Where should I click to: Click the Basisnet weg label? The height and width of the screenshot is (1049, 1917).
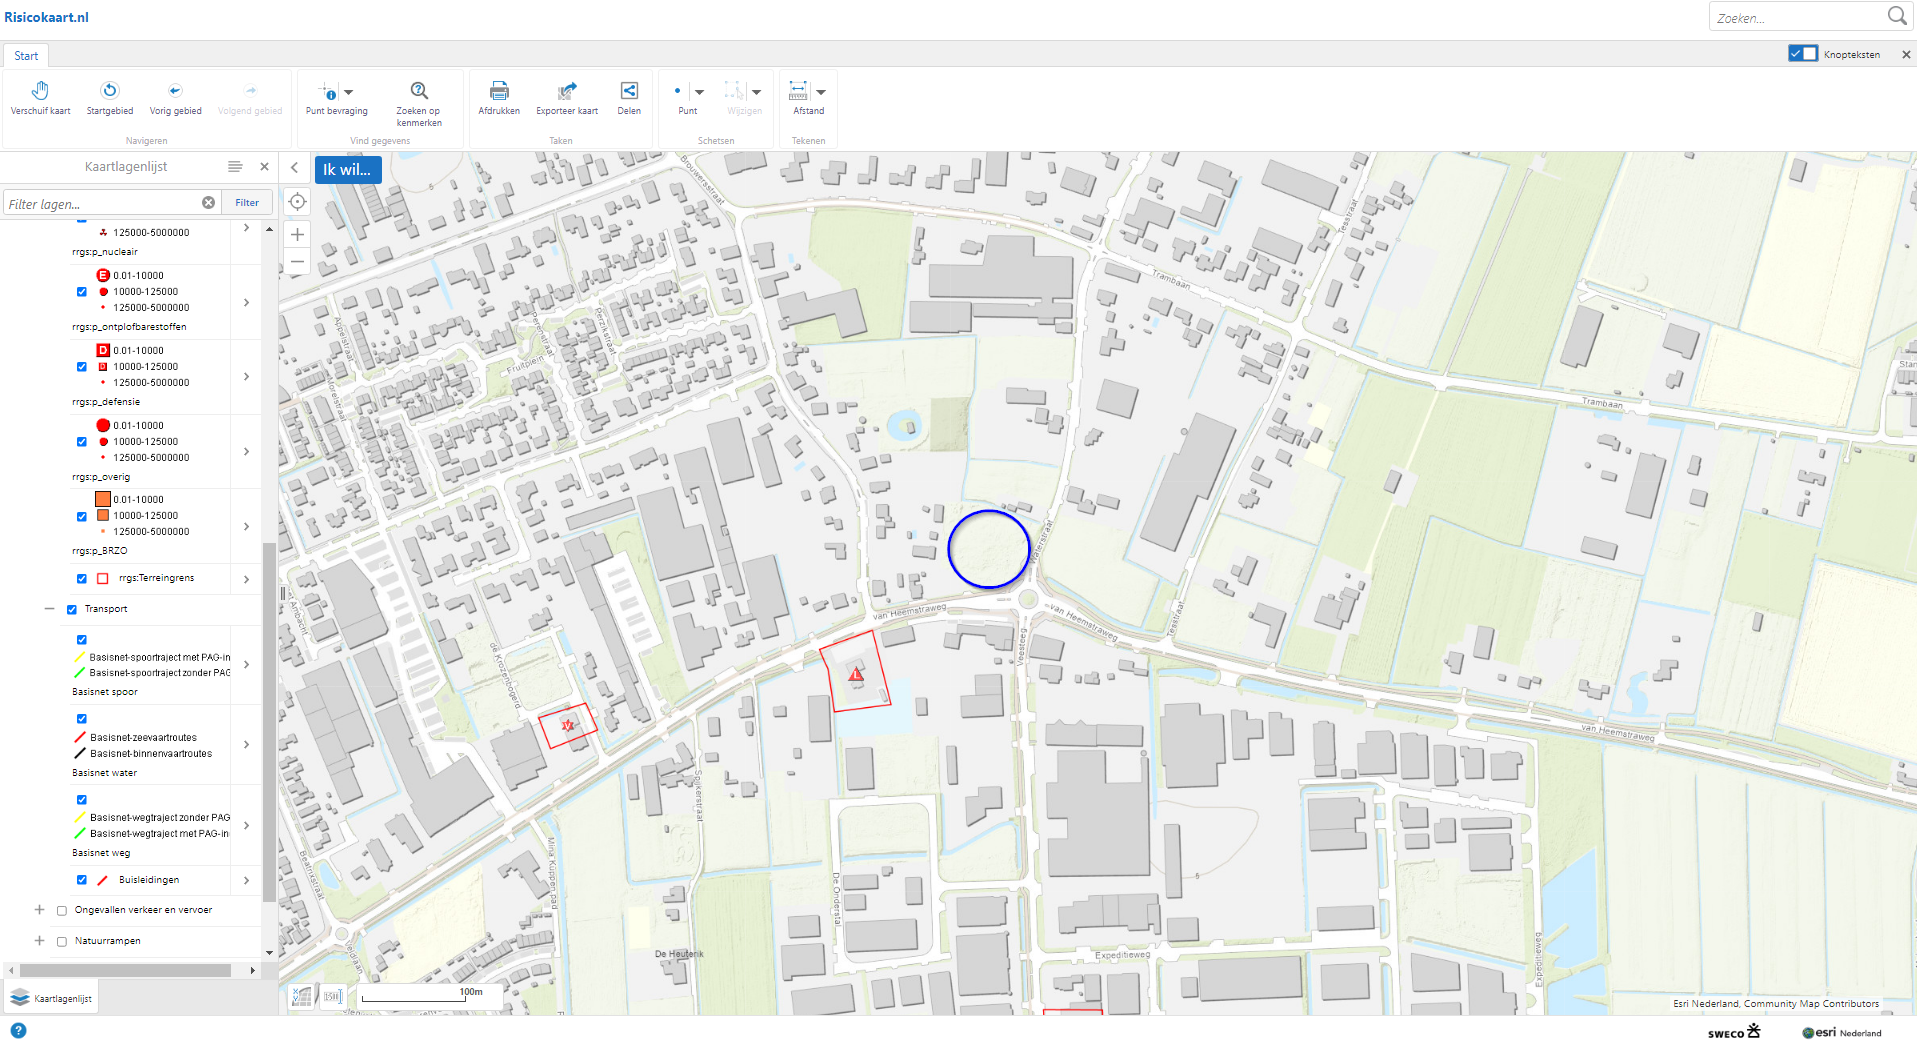[x=101, y=853]
